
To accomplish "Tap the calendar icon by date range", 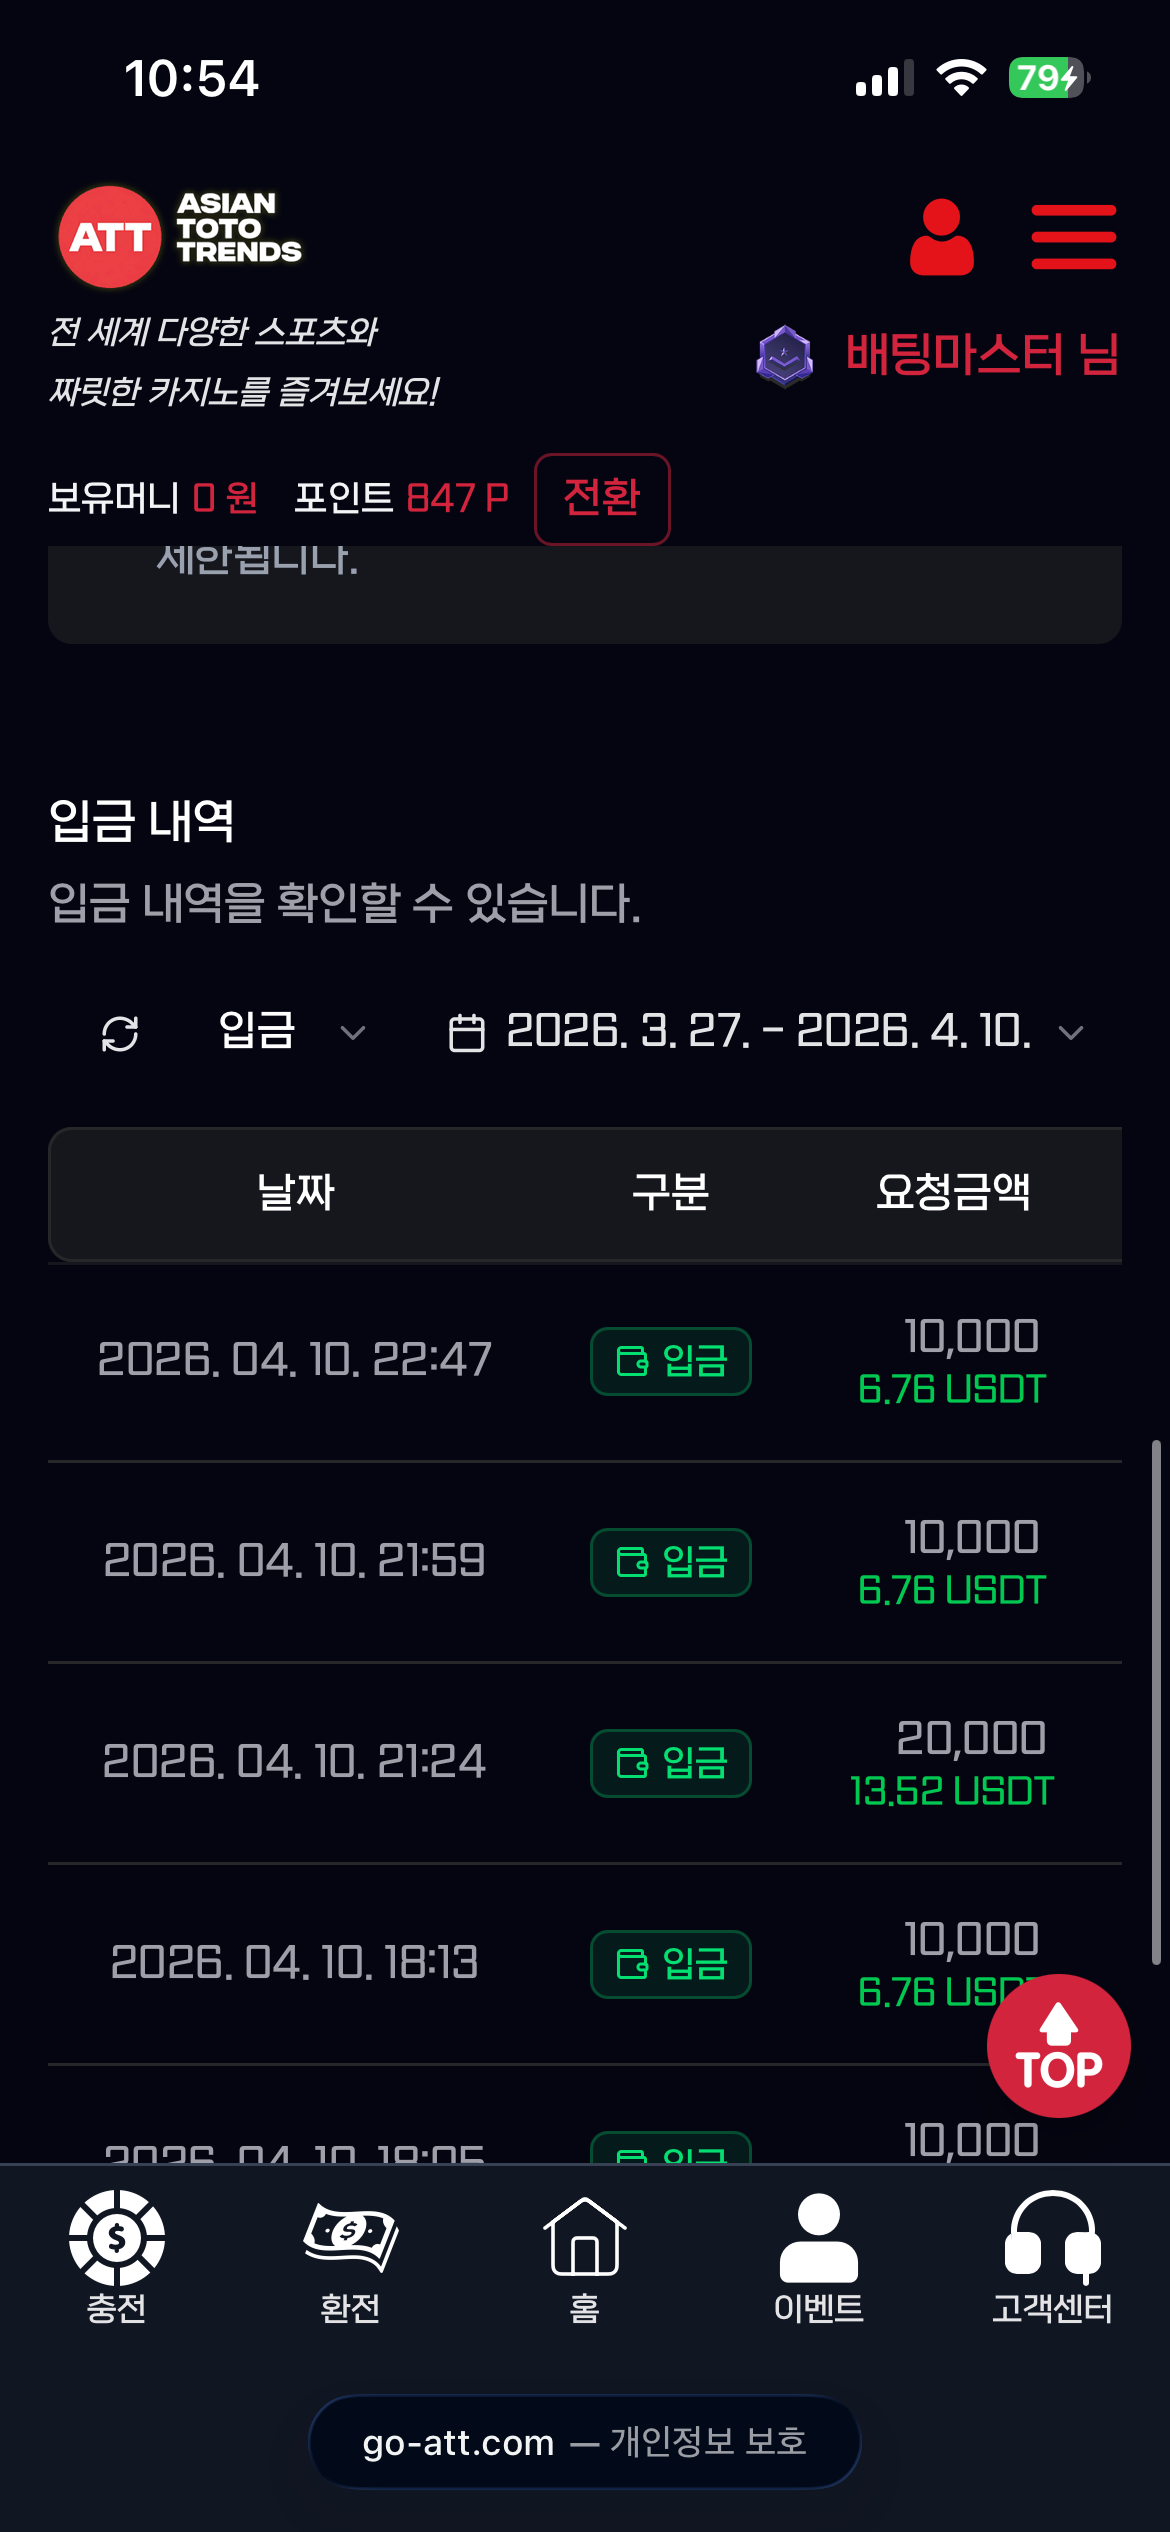I will point(466,1033).
